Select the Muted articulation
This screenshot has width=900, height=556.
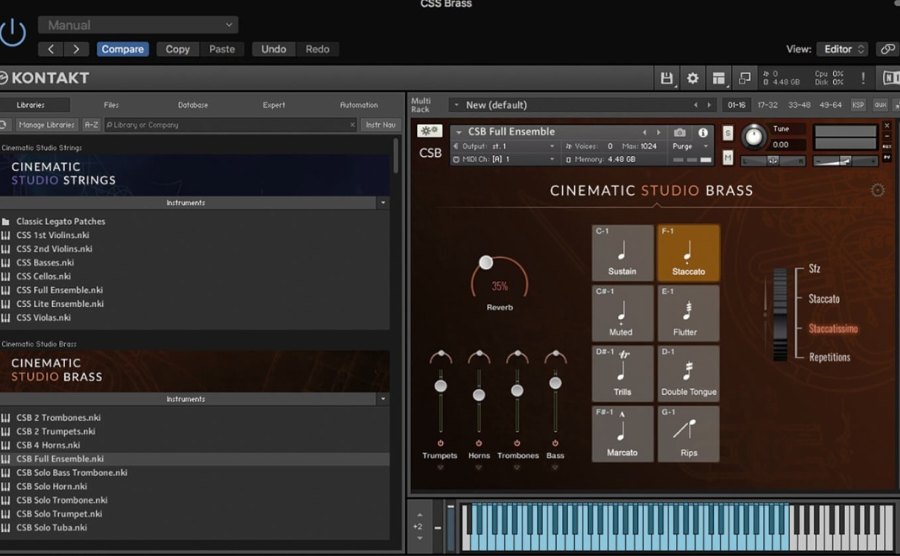click(622, 313)
